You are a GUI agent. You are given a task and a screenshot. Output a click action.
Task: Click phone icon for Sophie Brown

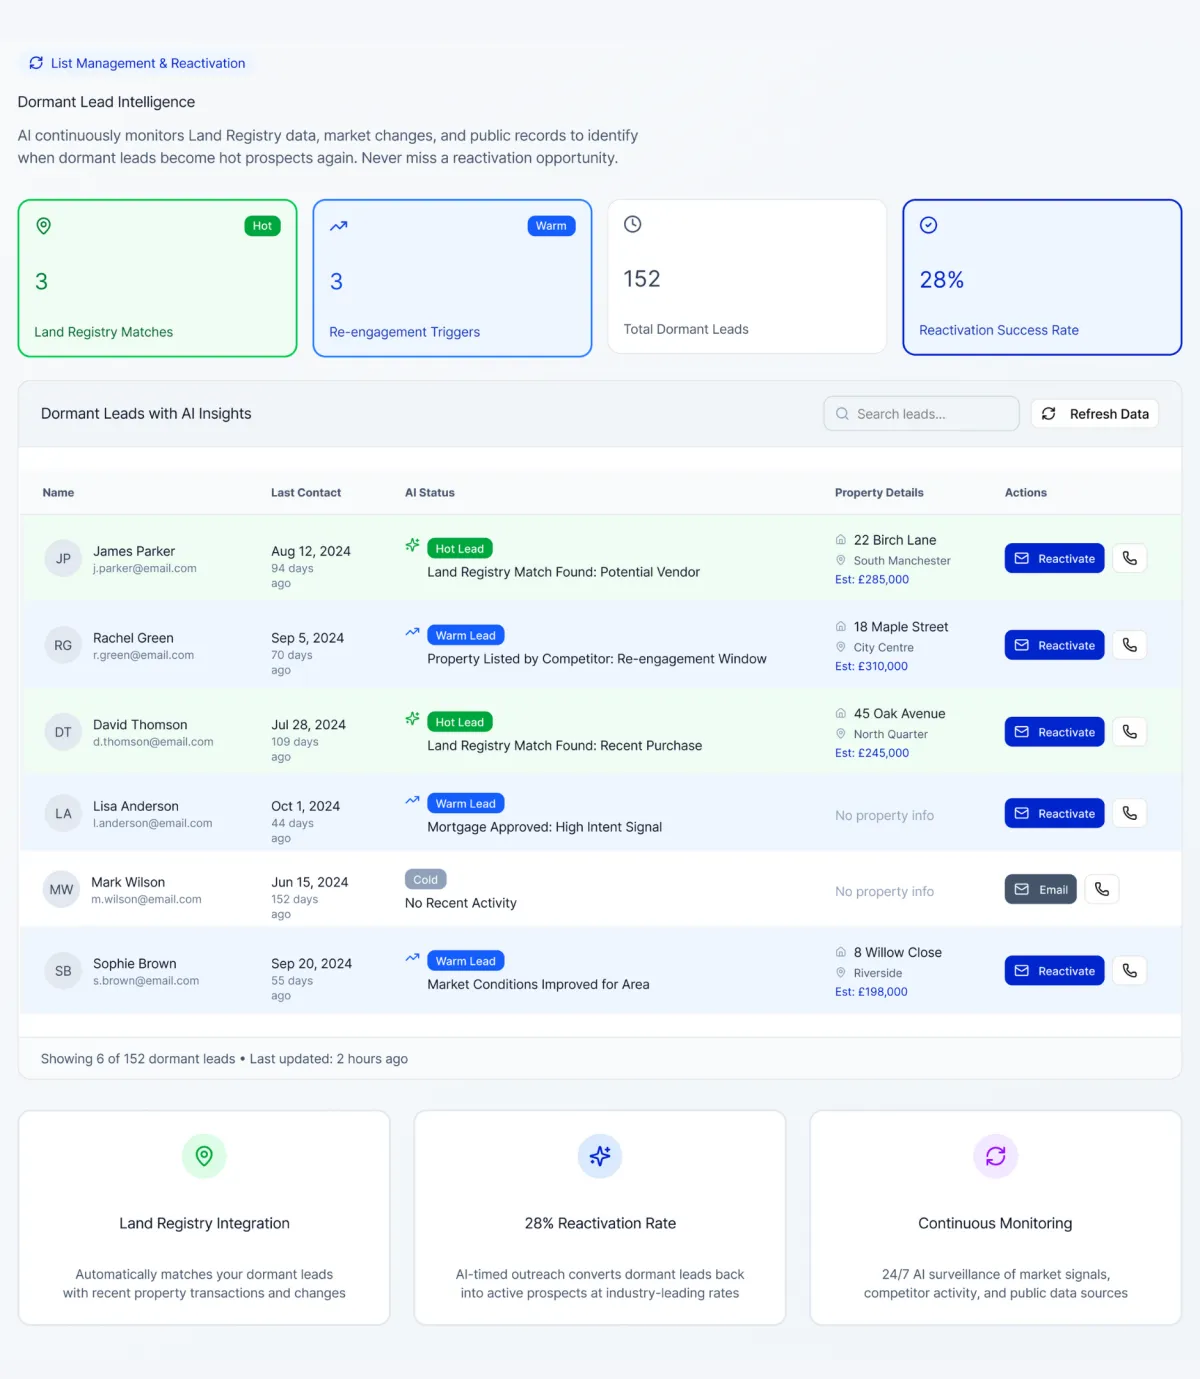[x=1129, y=970]
